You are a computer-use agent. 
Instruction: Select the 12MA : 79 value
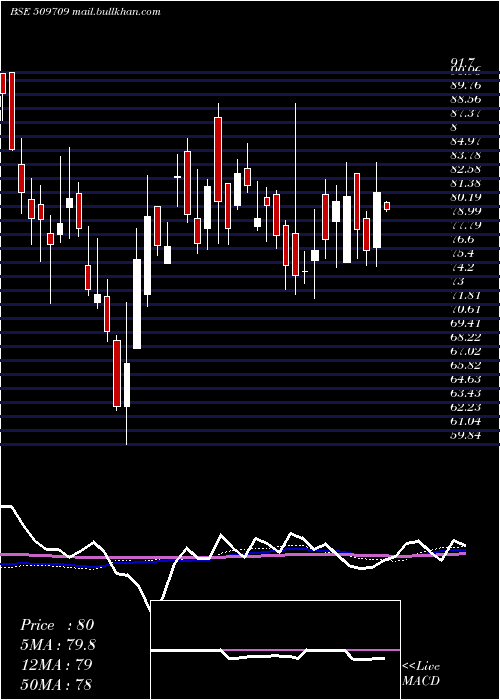(56, 665)
